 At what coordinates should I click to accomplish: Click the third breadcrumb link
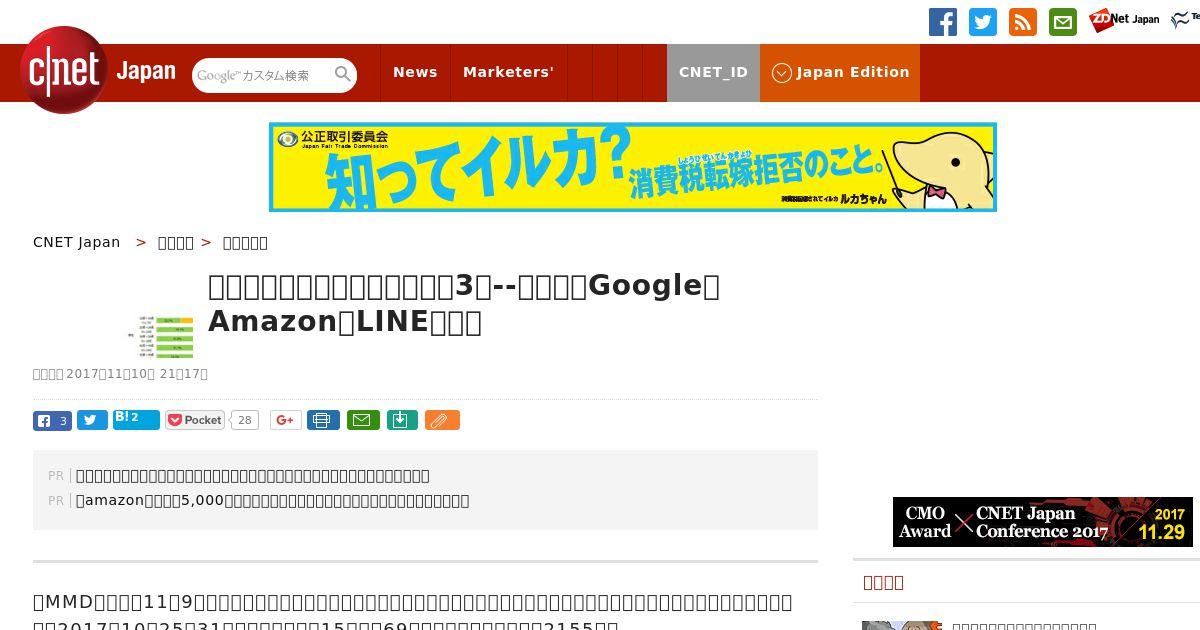click(245, 242)
